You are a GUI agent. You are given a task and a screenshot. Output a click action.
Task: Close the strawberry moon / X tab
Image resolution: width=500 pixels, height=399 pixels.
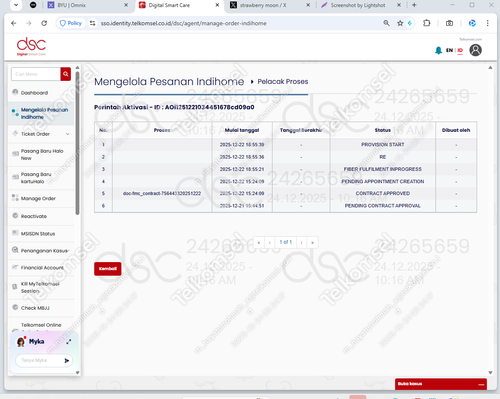pos(308,5)
